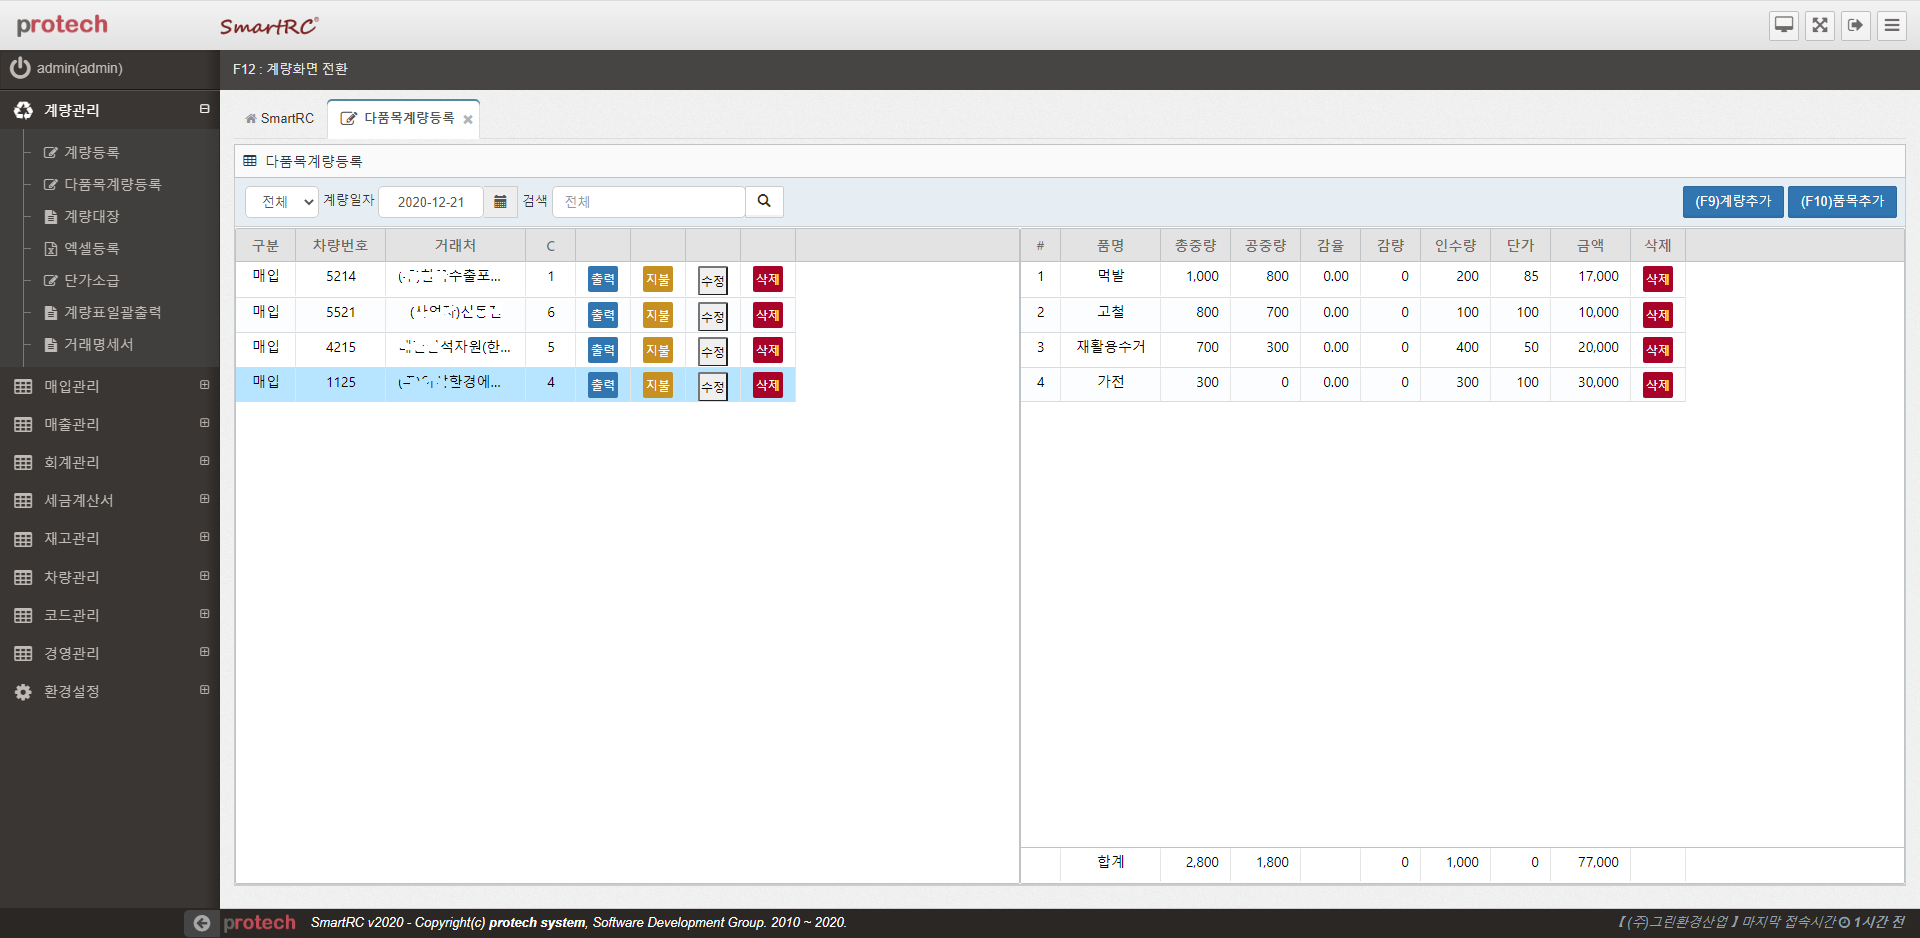Switch to the SmartRC home tab
Screen dimensions: 1920x938
pos(280,118)
